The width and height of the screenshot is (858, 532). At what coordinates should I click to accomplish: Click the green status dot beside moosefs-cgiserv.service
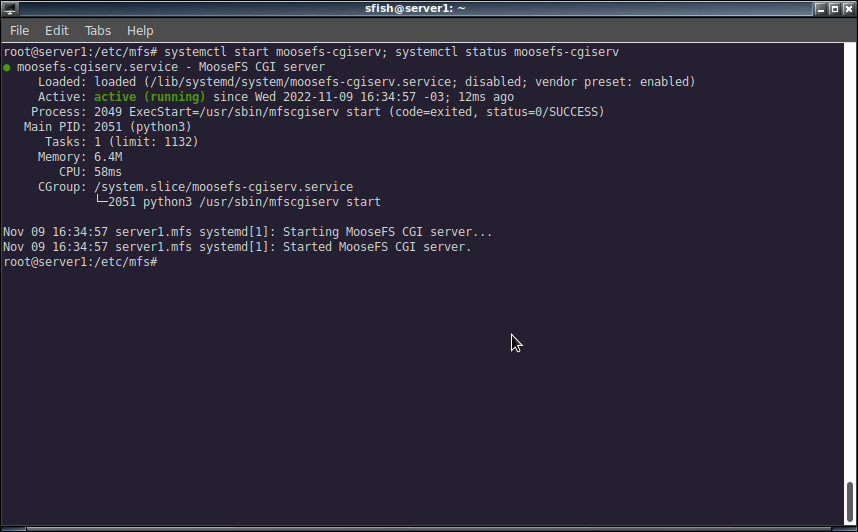pyautogui.click(x=7, y=67)
